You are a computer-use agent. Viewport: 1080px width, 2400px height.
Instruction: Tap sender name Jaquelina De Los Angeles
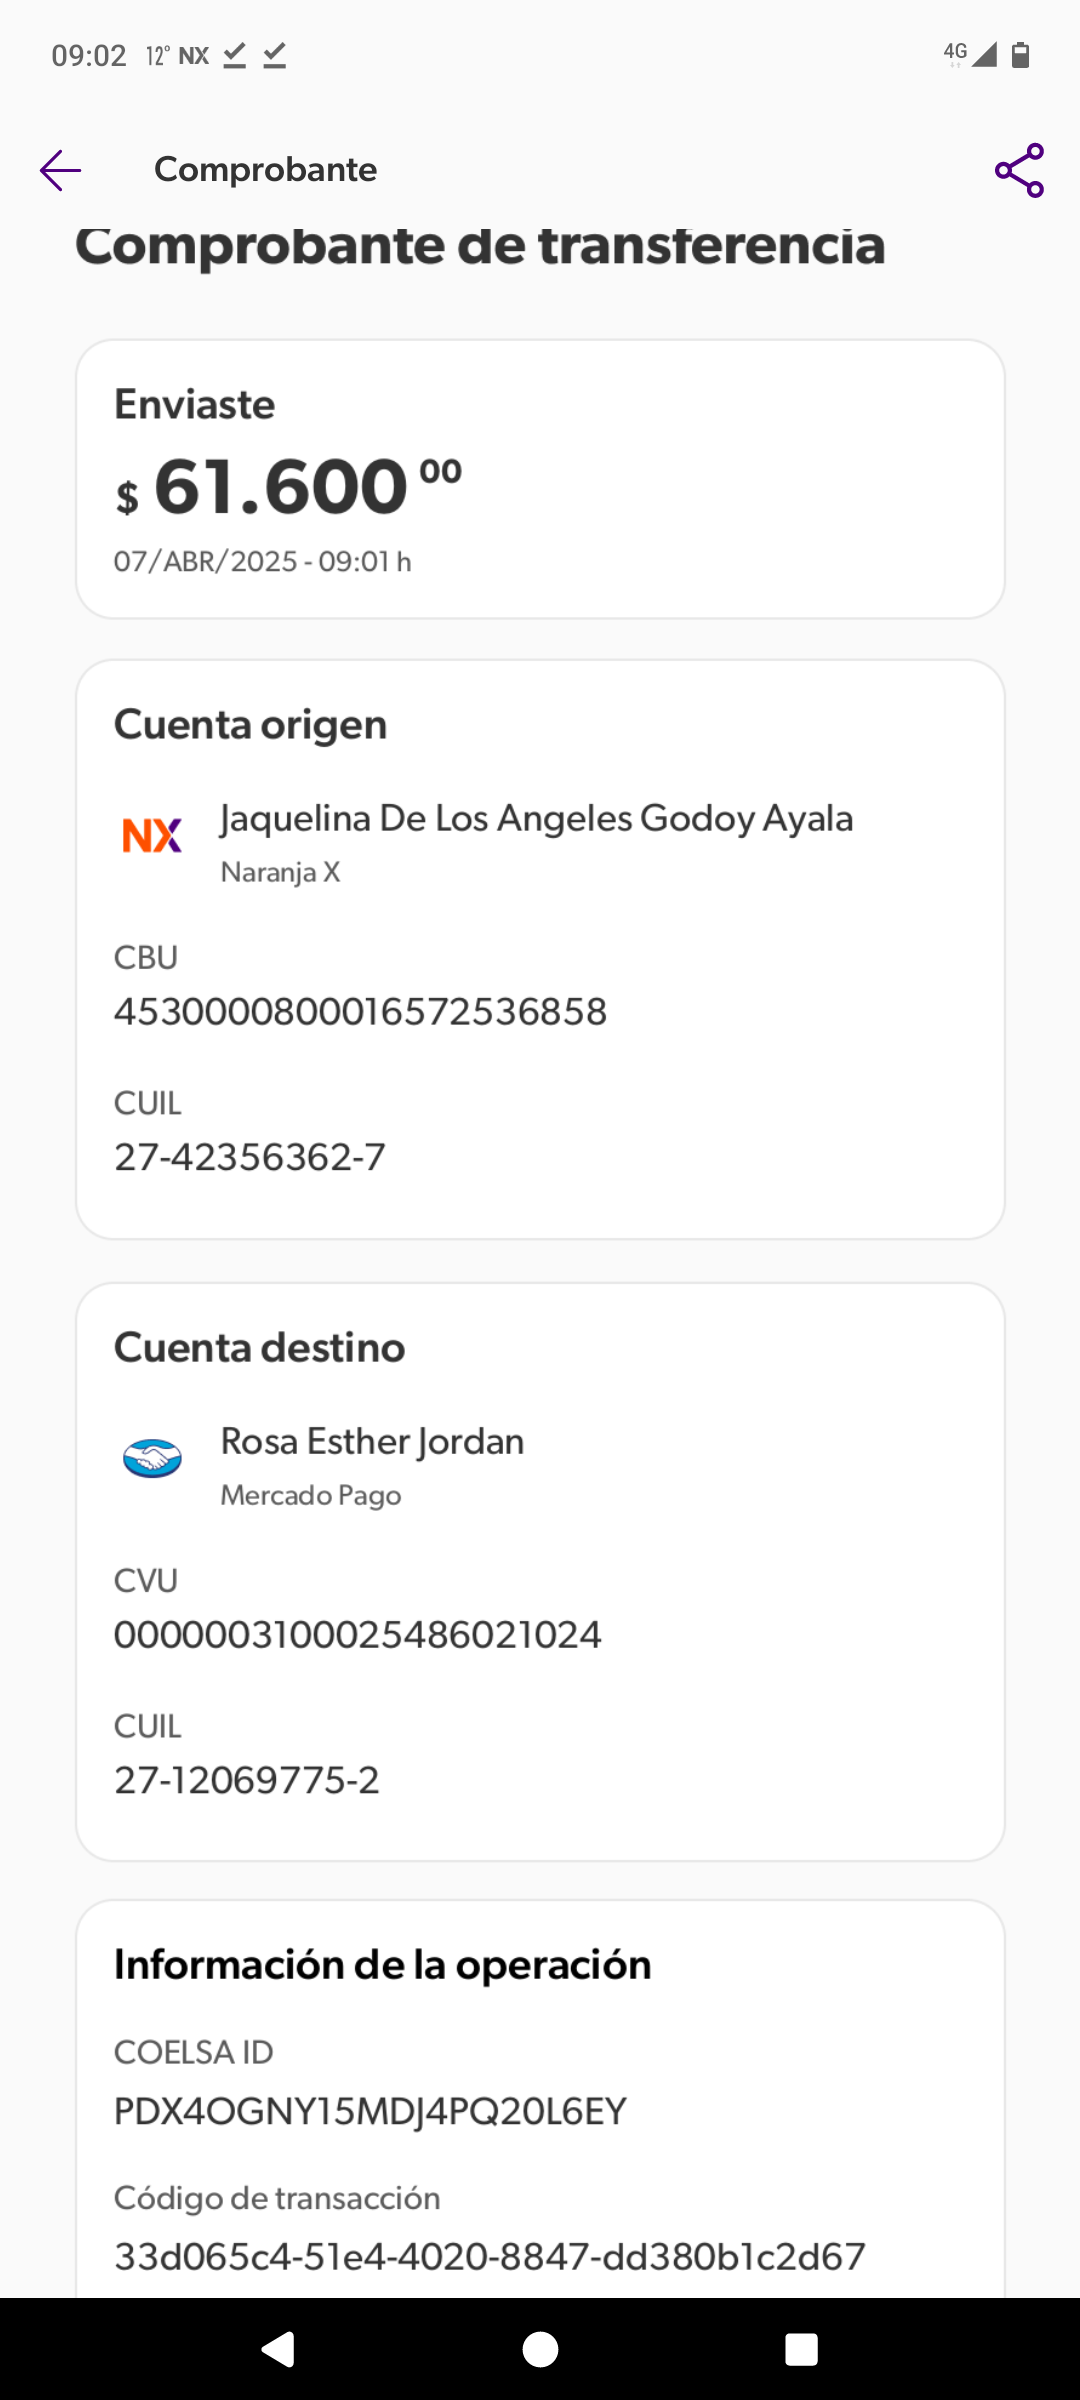[x=536, y=819]
